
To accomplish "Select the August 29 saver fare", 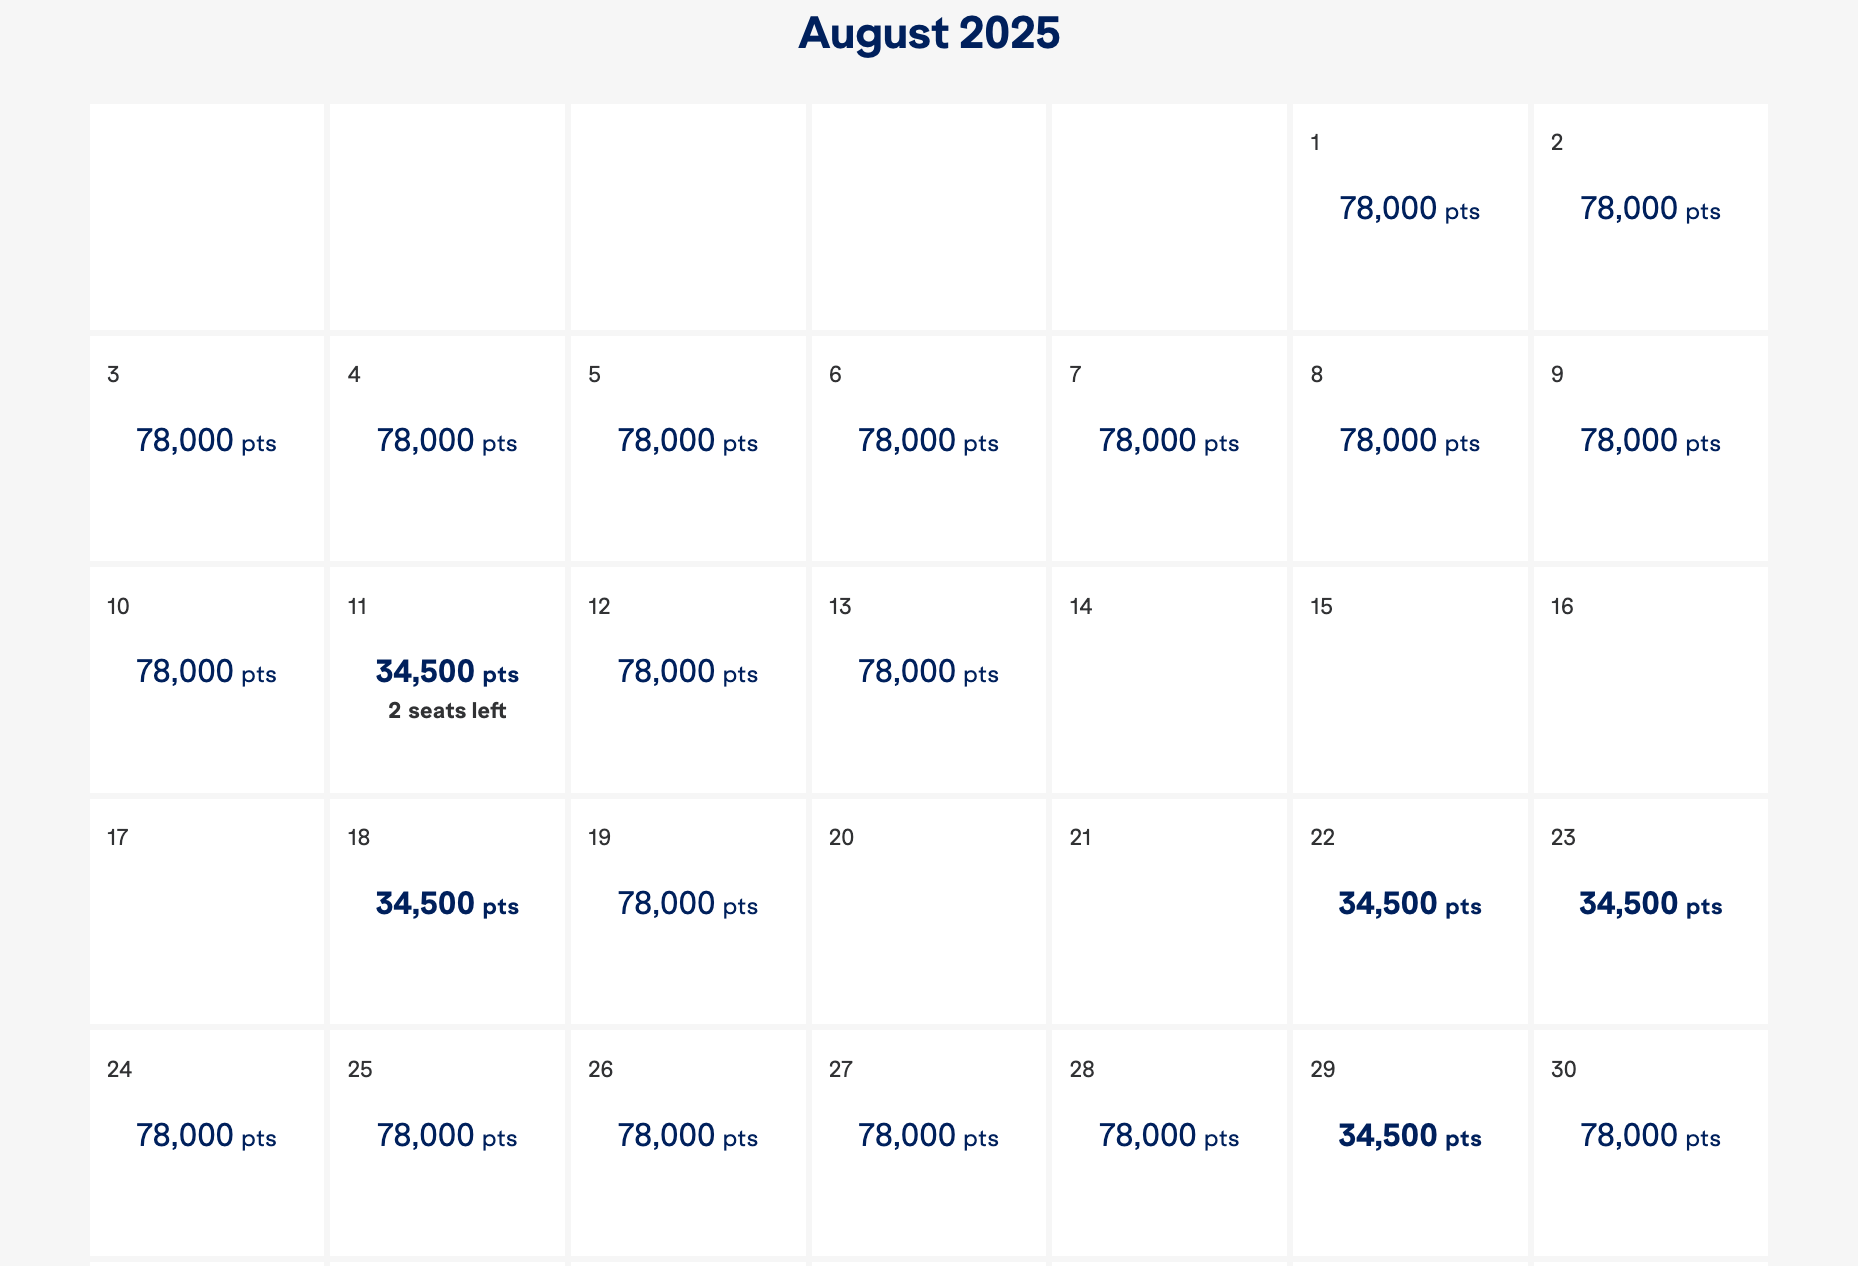I will tap(1408, 1136).
